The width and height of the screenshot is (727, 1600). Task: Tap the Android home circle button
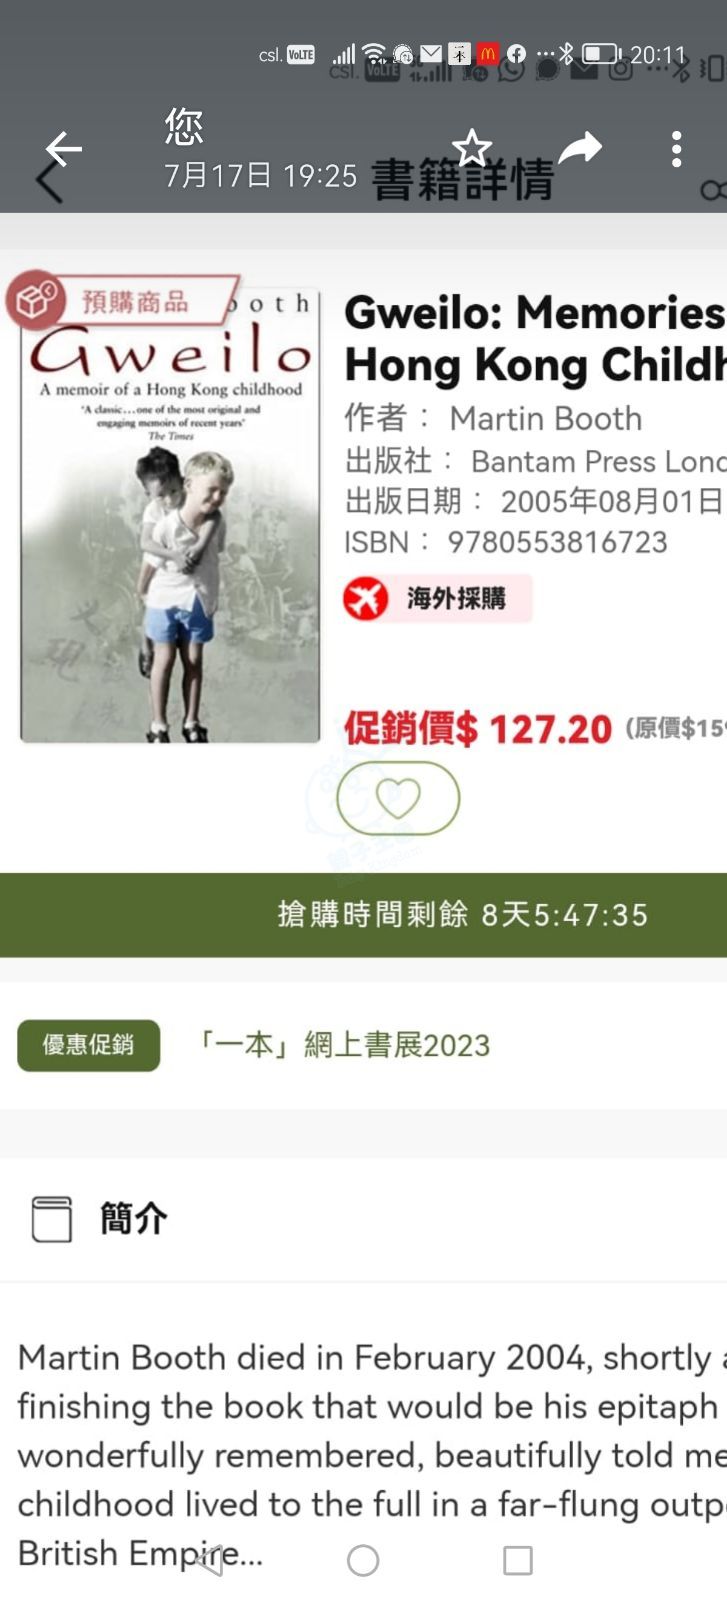(x=363, y=1560)
